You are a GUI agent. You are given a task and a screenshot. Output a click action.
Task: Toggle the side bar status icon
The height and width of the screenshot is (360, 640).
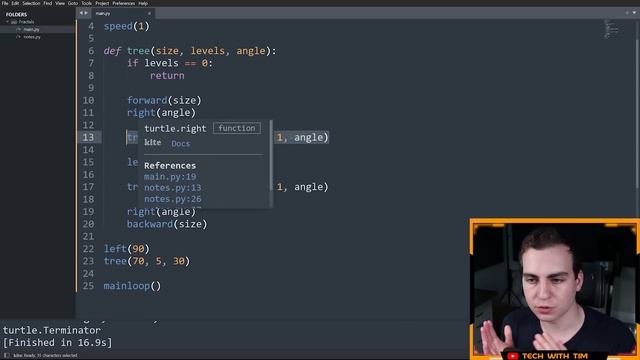pyautogui.click(x=7, y=356)
